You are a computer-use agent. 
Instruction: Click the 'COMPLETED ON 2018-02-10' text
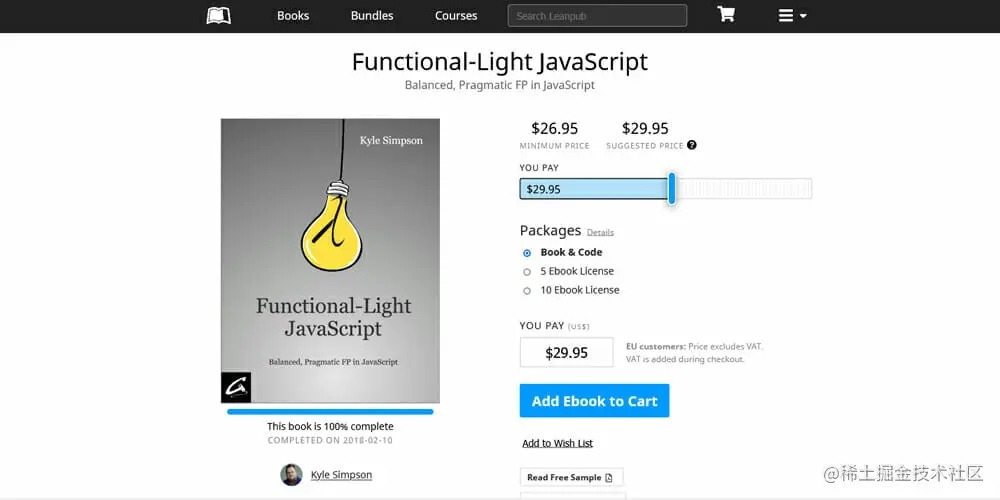coord(330,441)
